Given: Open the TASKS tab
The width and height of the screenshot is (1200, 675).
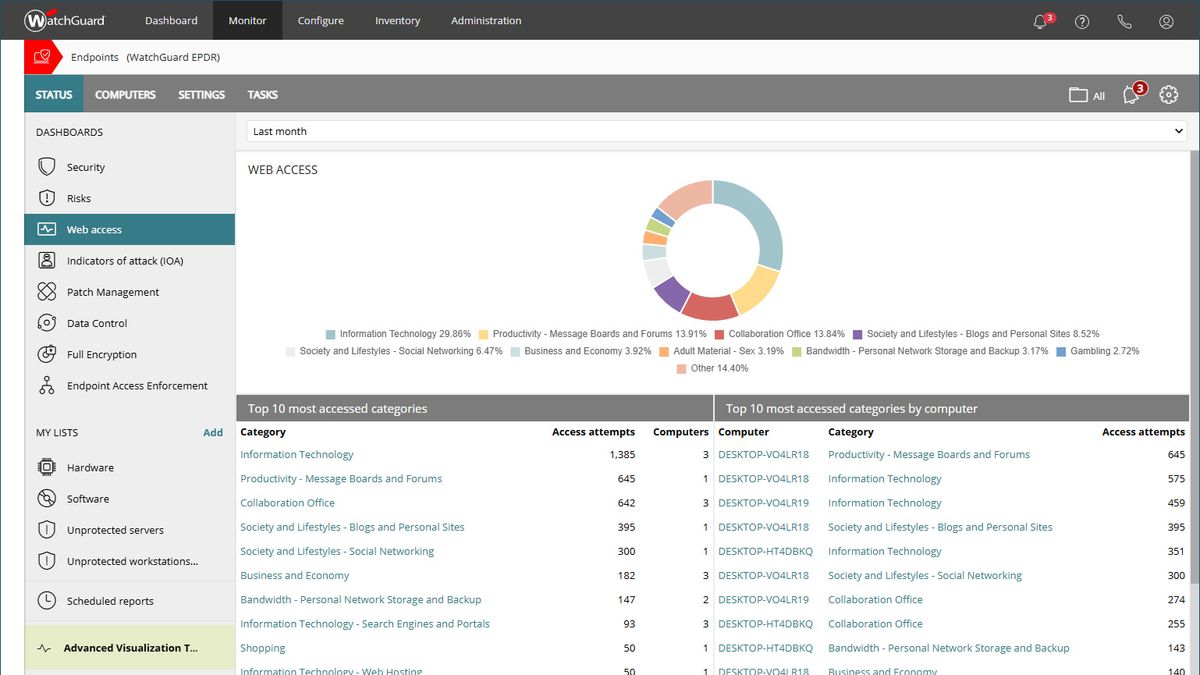Looking at the screenshot, I should [x=262, y=94].
